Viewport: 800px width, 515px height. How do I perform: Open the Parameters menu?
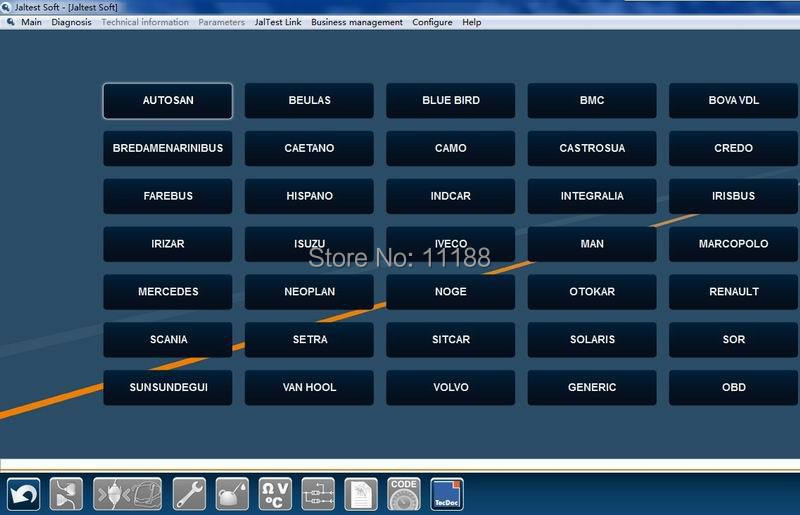(x=221, y=22)
